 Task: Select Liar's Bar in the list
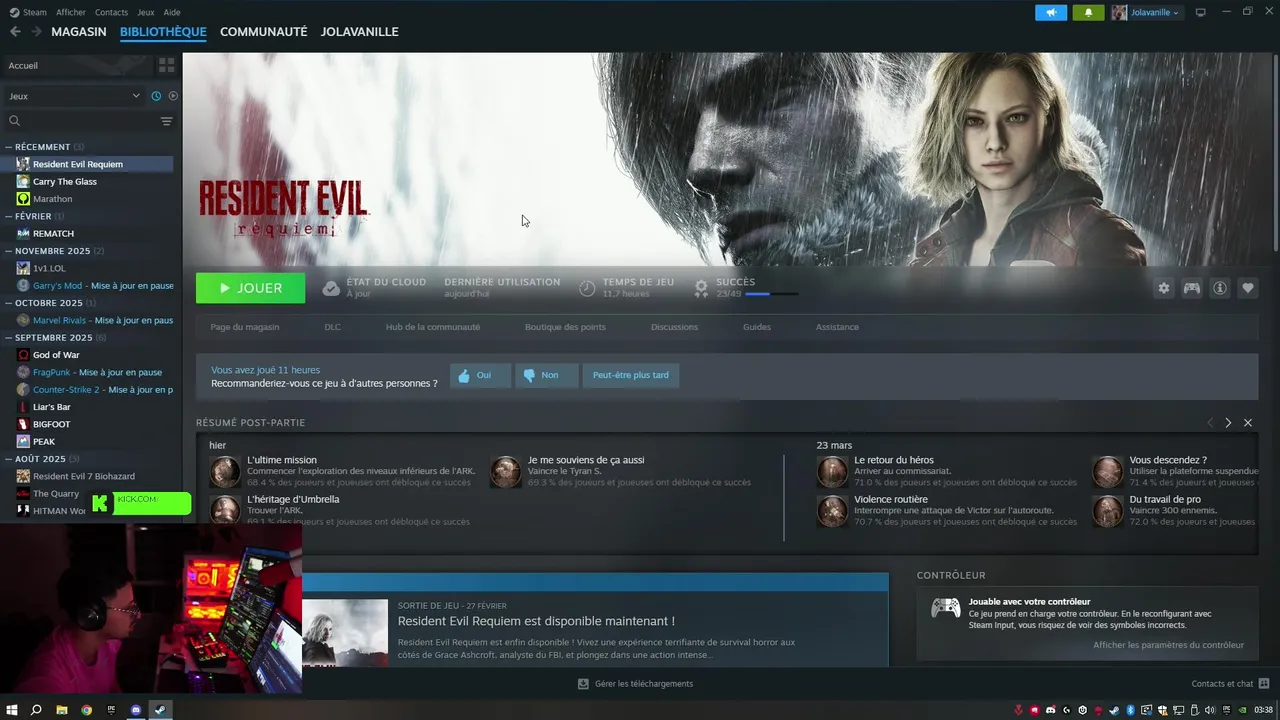[x=52, y=407]
